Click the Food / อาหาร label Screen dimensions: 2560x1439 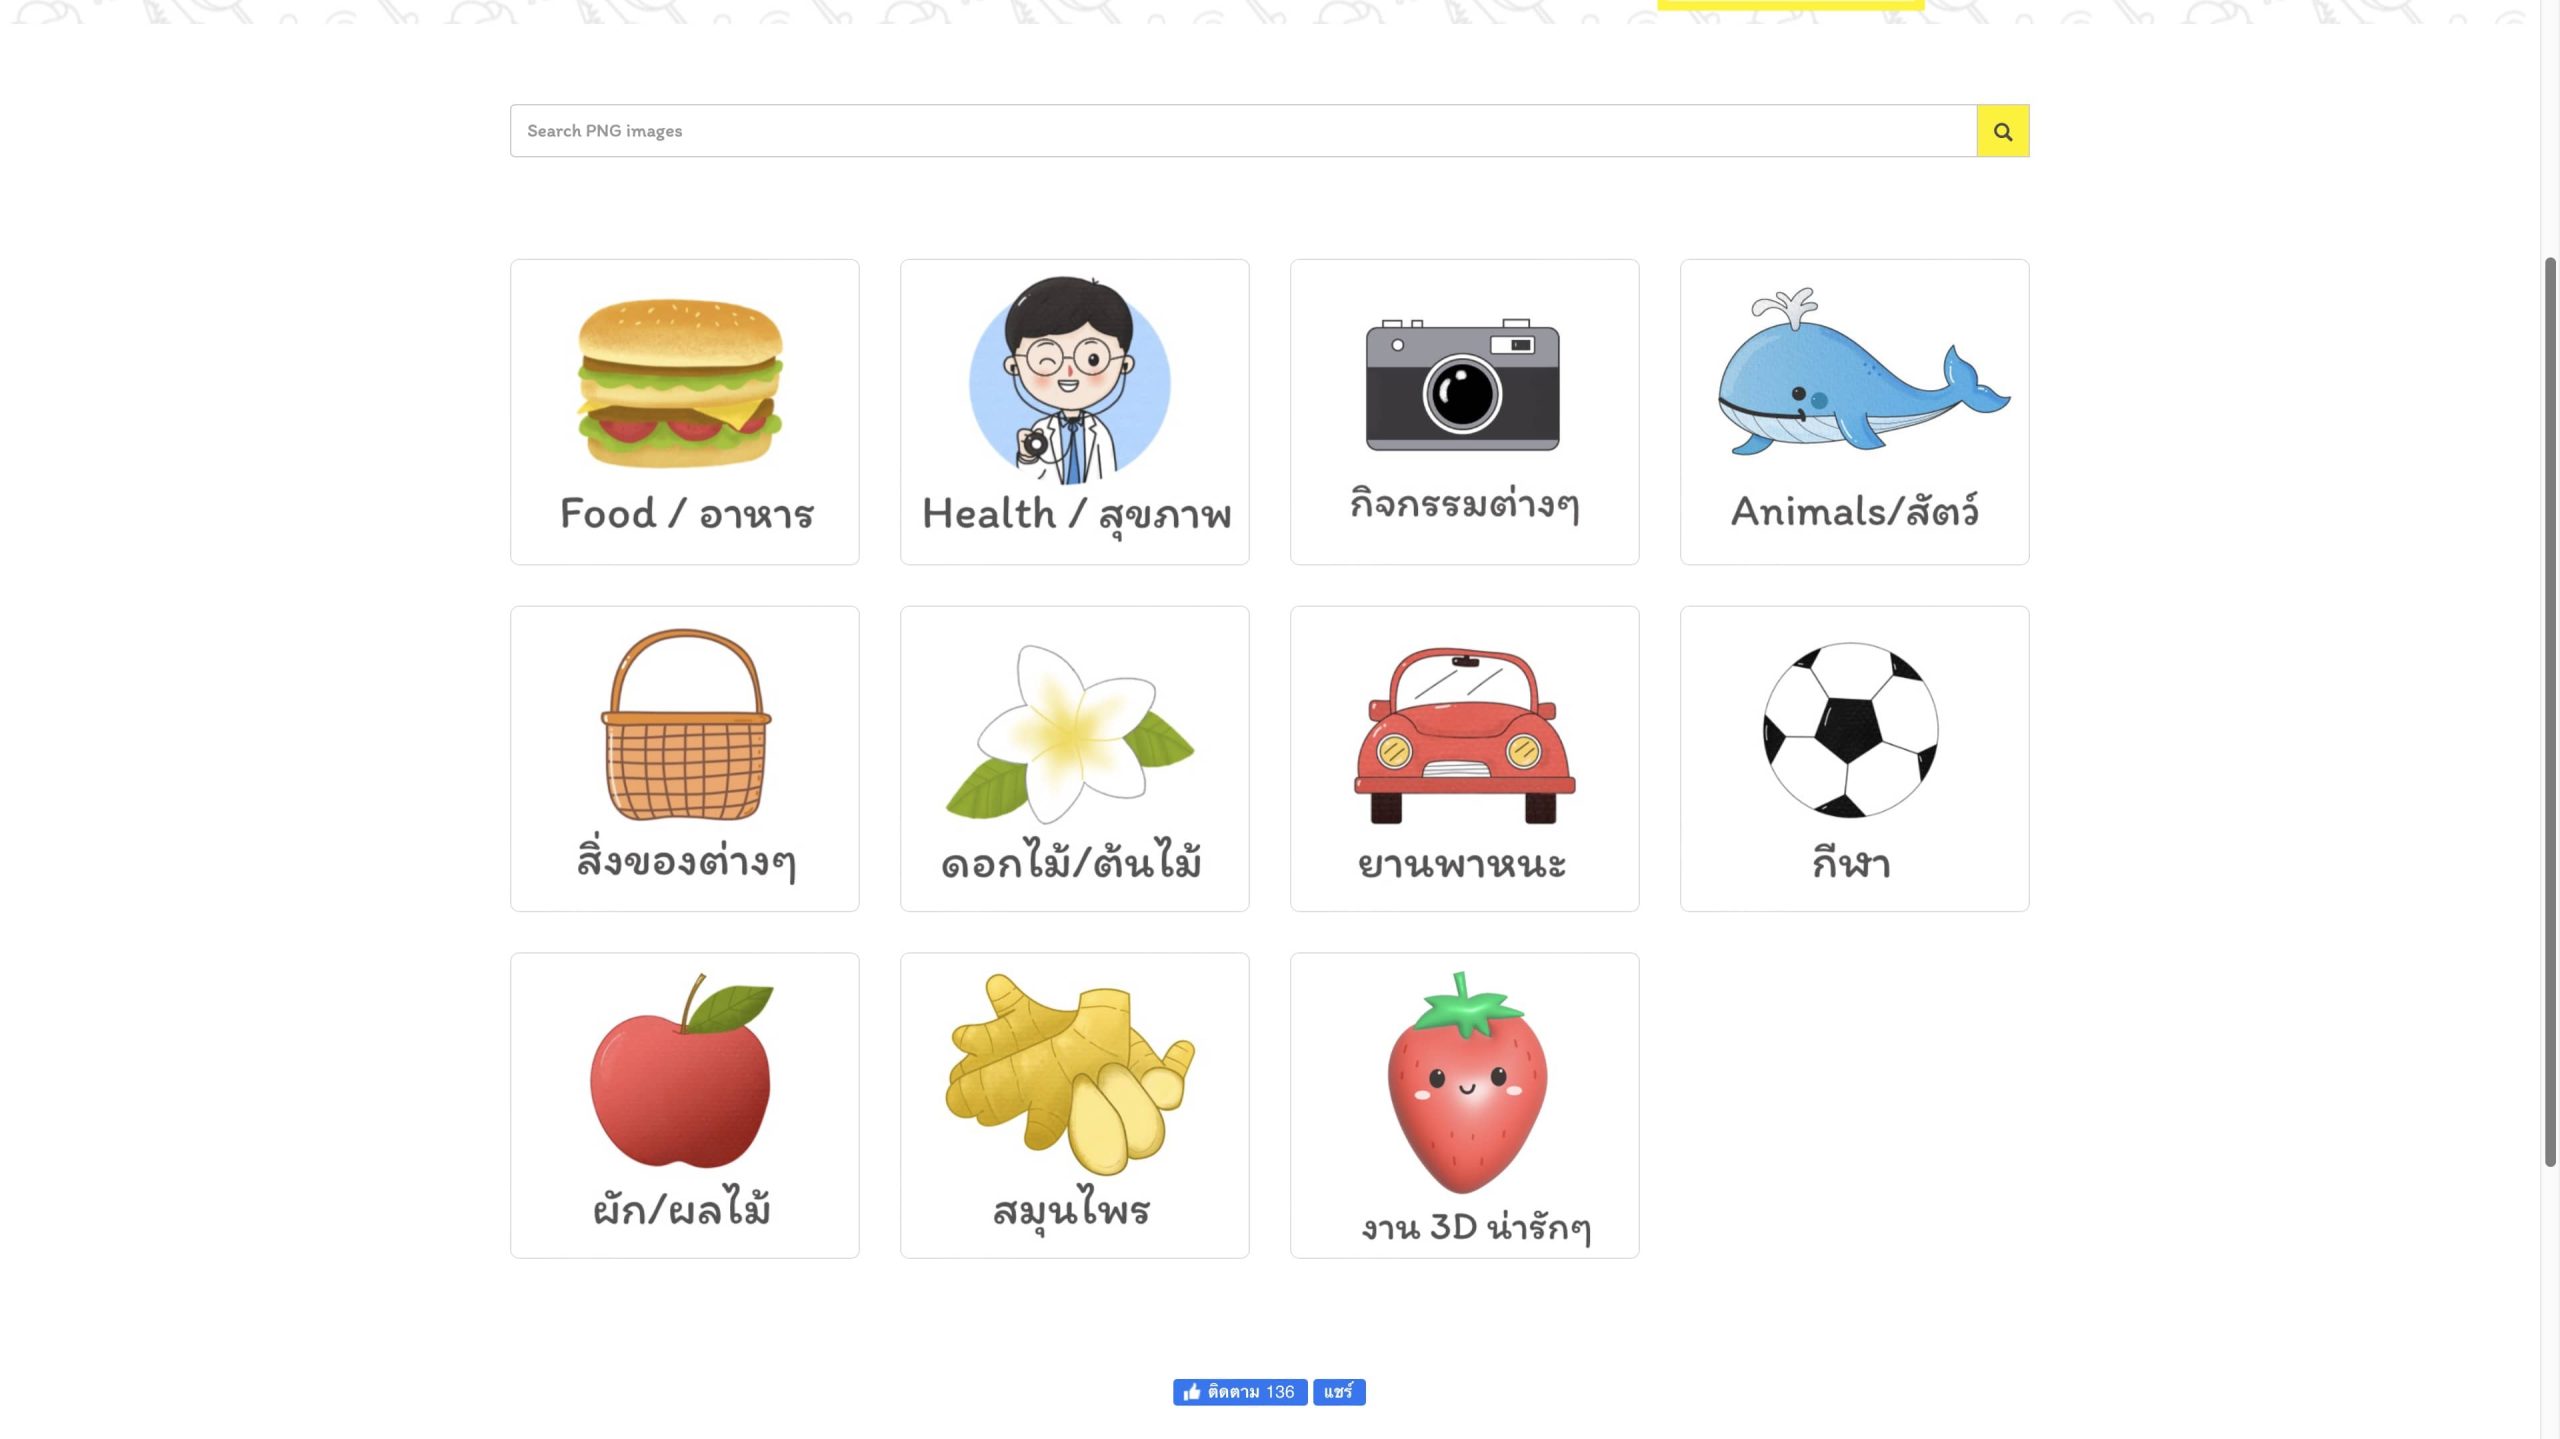click(x=686, y=514)
